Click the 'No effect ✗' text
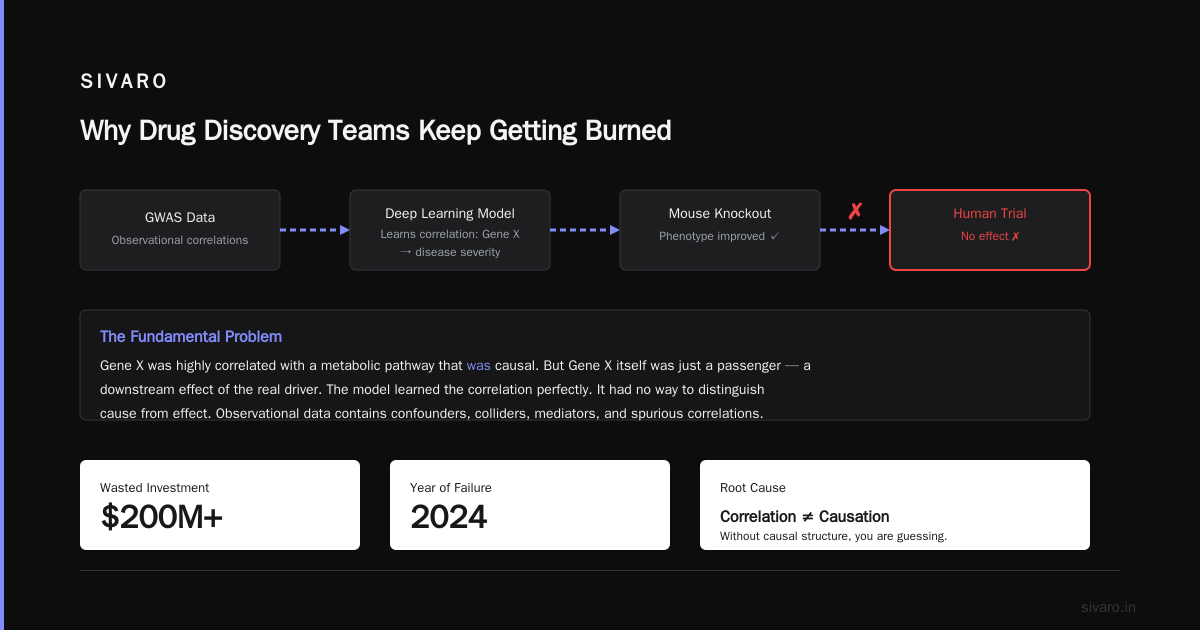 [990, 236]
